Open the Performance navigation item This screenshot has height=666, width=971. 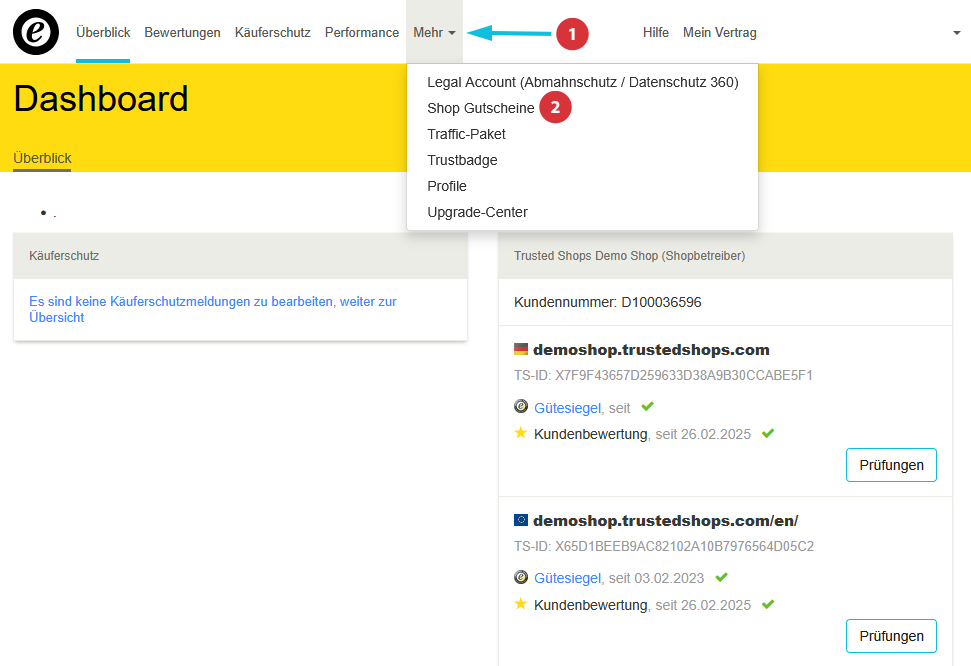click(362, 32)
